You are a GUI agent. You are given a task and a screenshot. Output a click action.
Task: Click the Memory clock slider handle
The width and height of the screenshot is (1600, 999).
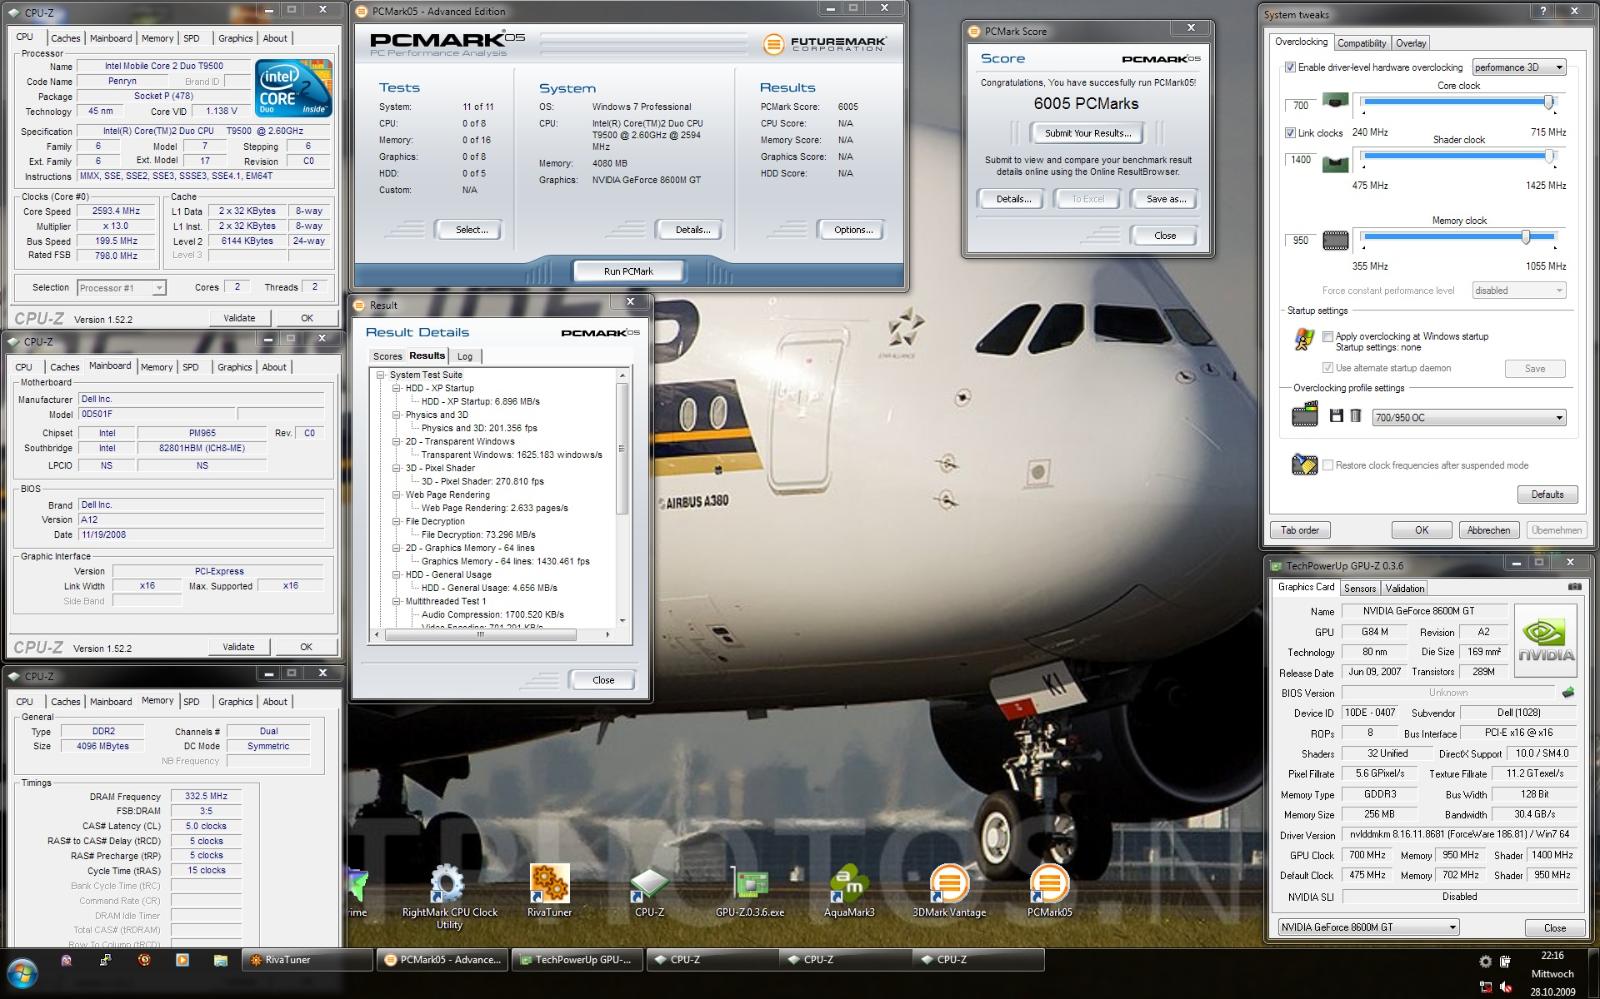1526,237
